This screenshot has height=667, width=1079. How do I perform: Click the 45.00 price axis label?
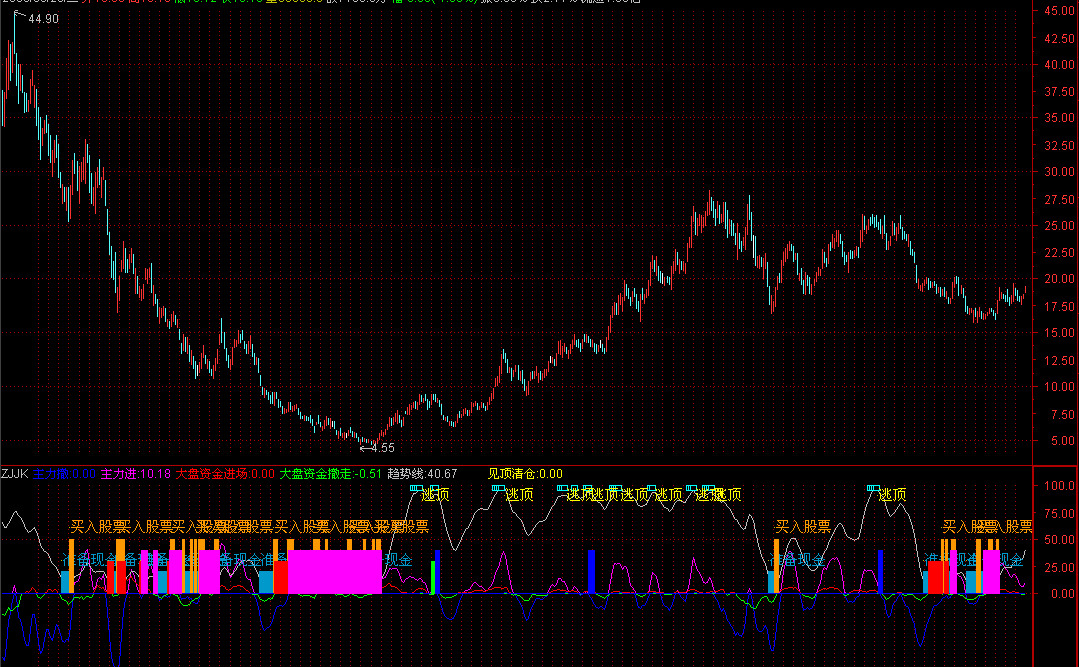click(x=1059, y=10)
